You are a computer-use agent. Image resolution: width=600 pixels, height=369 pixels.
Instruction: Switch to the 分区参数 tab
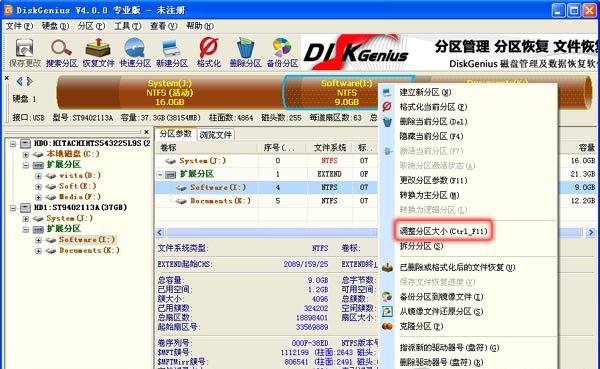176,134
